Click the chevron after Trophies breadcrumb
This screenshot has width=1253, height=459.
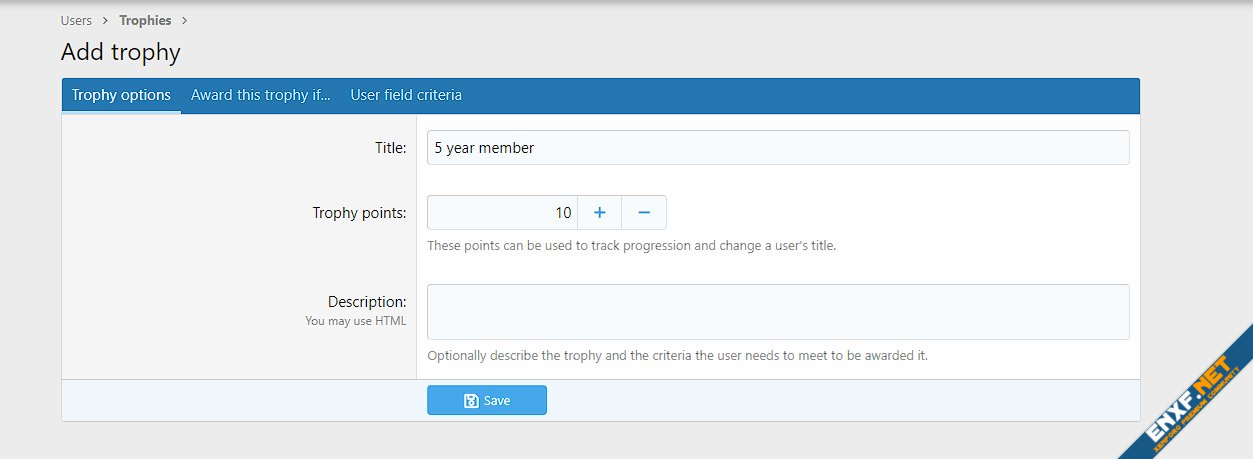pyautogui.click(x=185, y=20)
